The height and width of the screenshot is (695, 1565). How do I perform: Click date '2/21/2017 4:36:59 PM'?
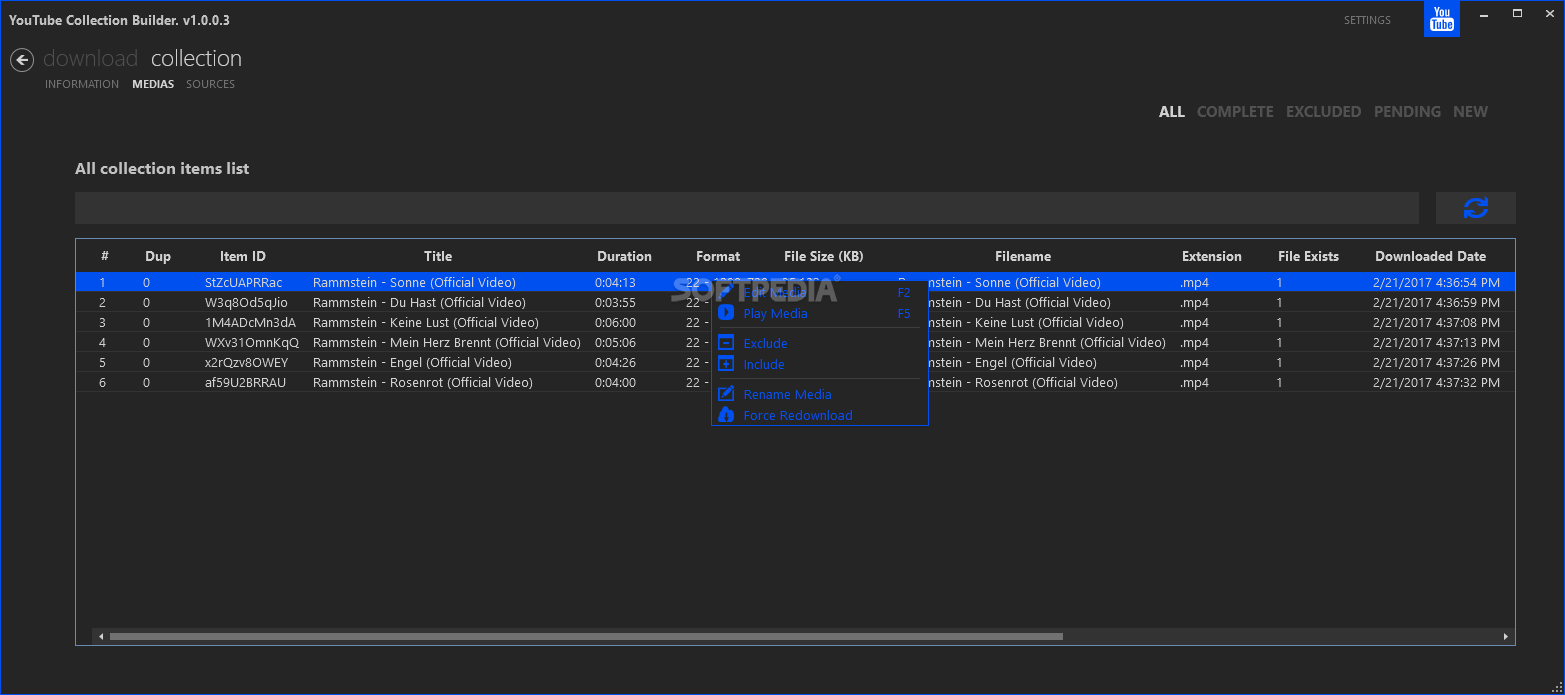tap(1436, 303)
